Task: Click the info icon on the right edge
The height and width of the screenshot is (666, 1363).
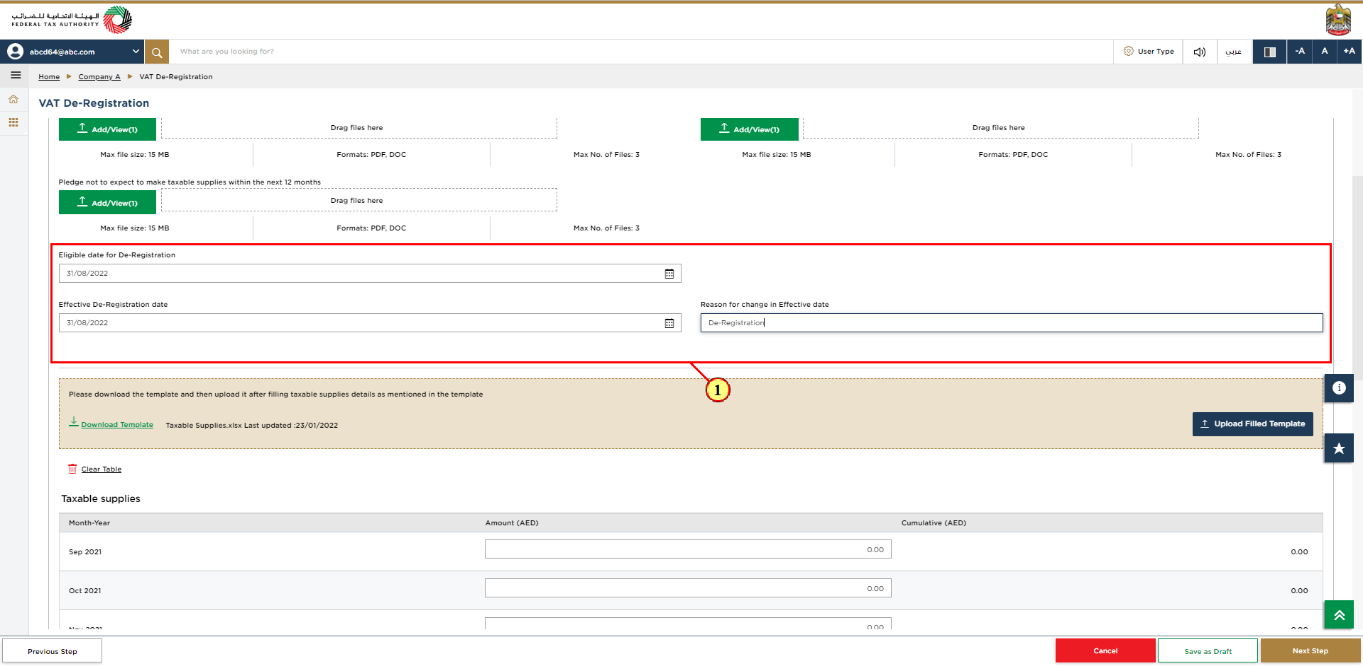Action: (1339, 388)
